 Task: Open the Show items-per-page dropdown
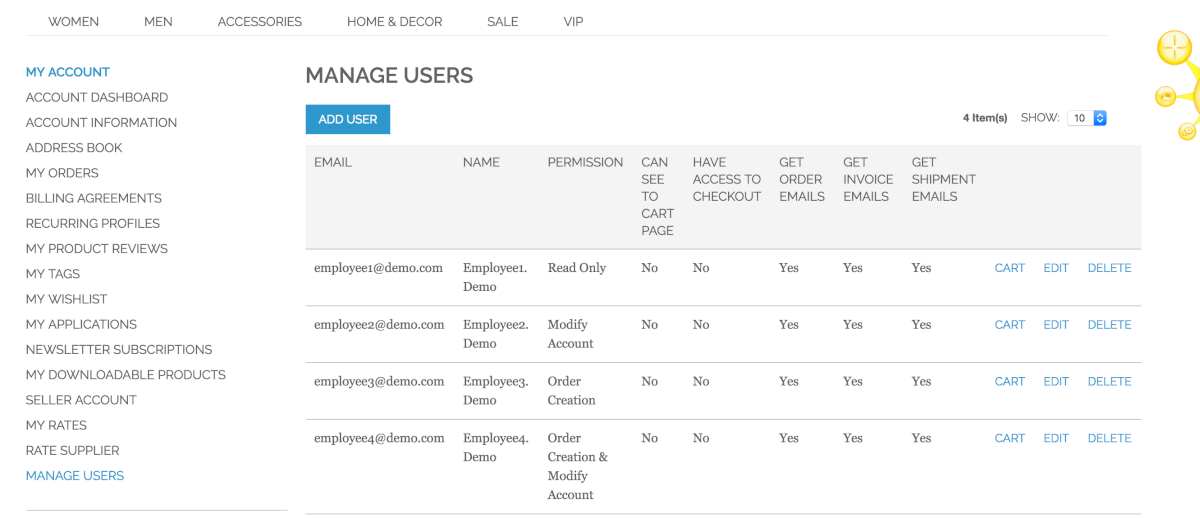tap(1087, 118)
